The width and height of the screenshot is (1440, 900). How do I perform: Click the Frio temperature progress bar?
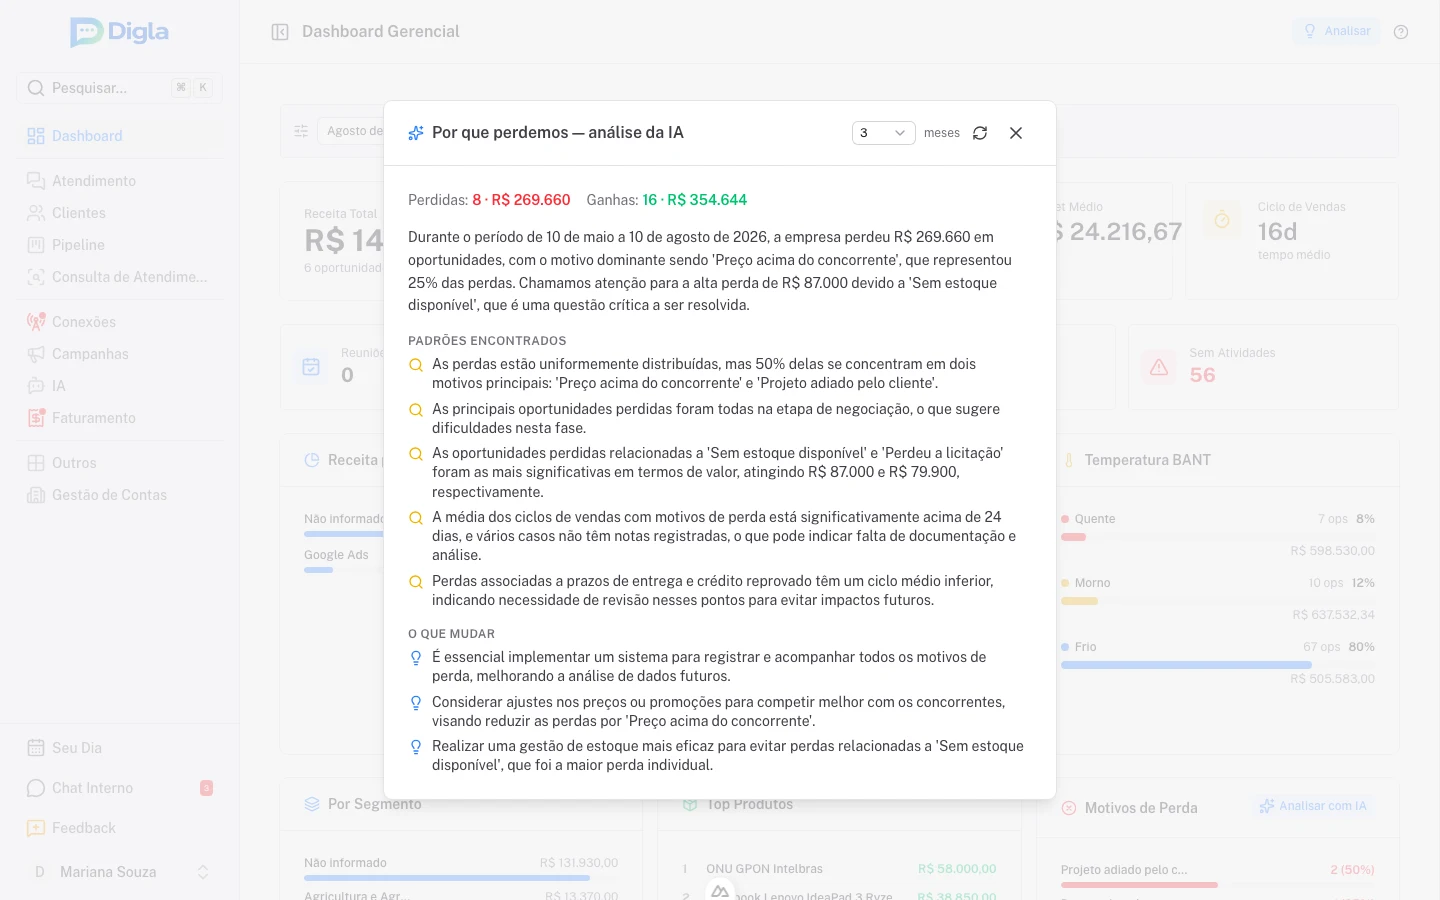coord(1218,665)
